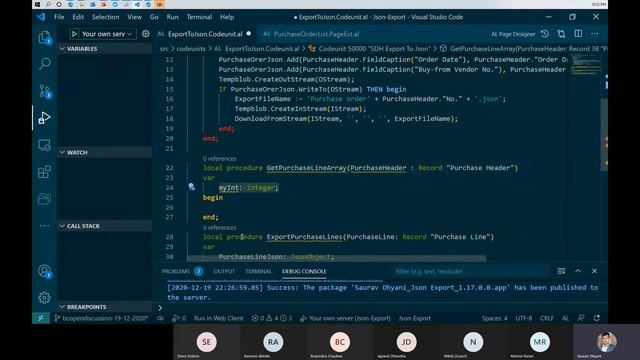Open changes compare icon in editor toolbar
Viewport: 640px width, 360px height.
561,34
